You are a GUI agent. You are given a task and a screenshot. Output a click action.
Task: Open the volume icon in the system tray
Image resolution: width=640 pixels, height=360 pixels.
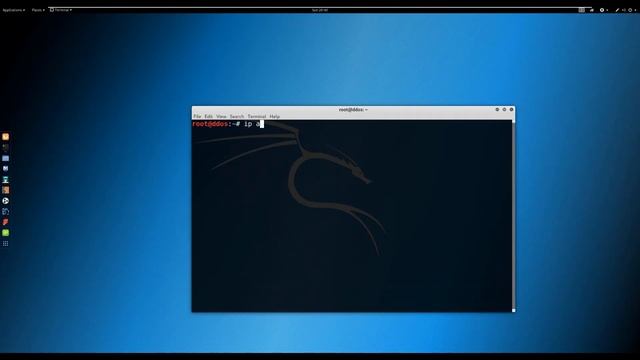coord(624,10)
